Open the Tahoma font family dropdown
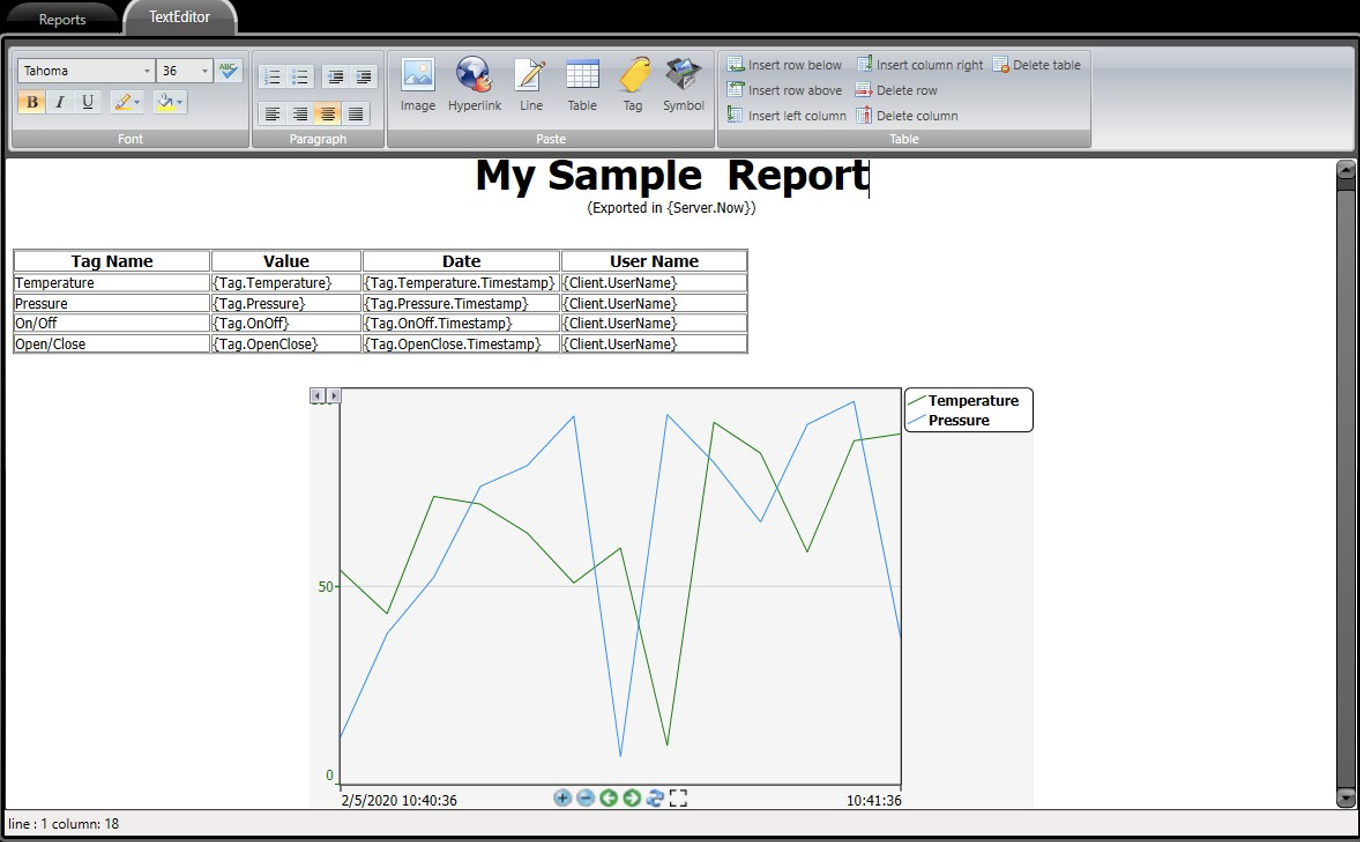This screenshot has width=1360, height=842. click(x=147, y=71)
